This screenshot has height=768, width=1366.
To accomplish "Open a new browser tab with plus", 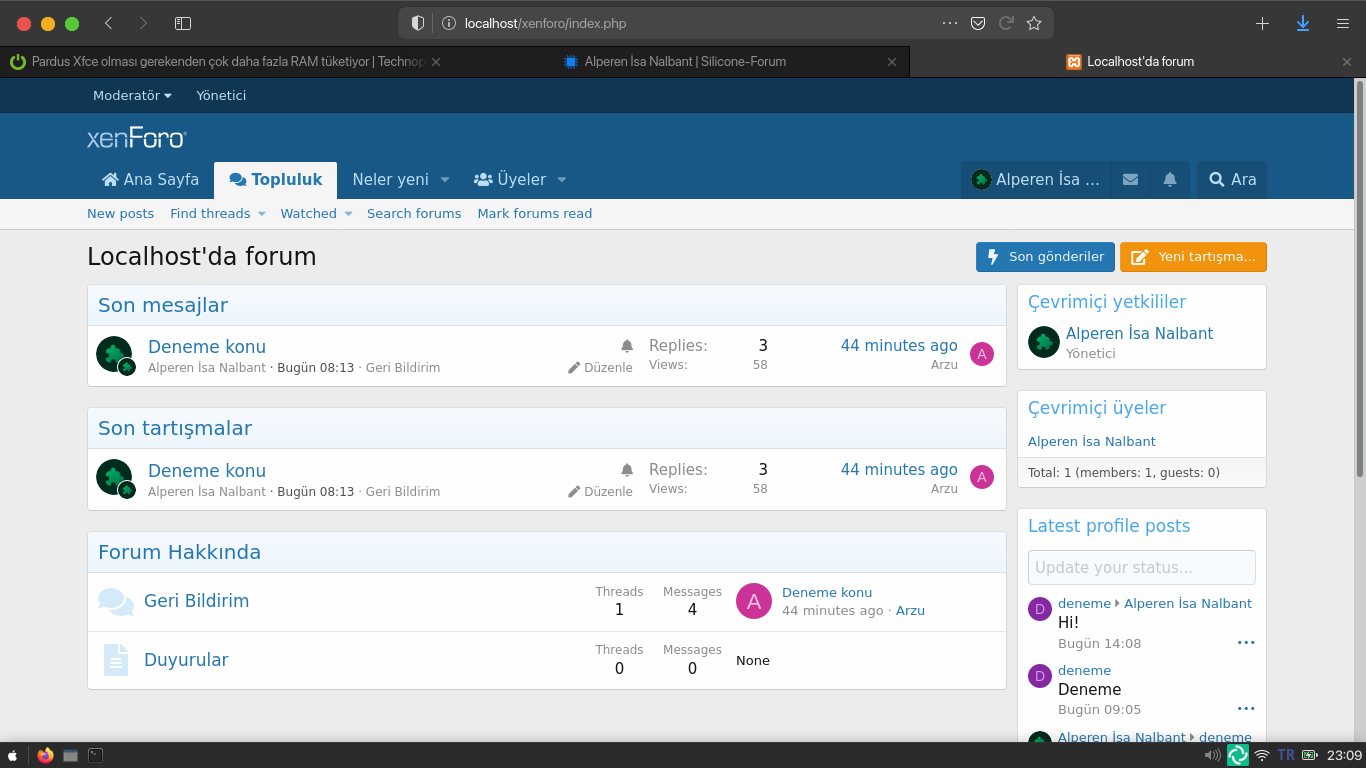I will (1262, 23).
